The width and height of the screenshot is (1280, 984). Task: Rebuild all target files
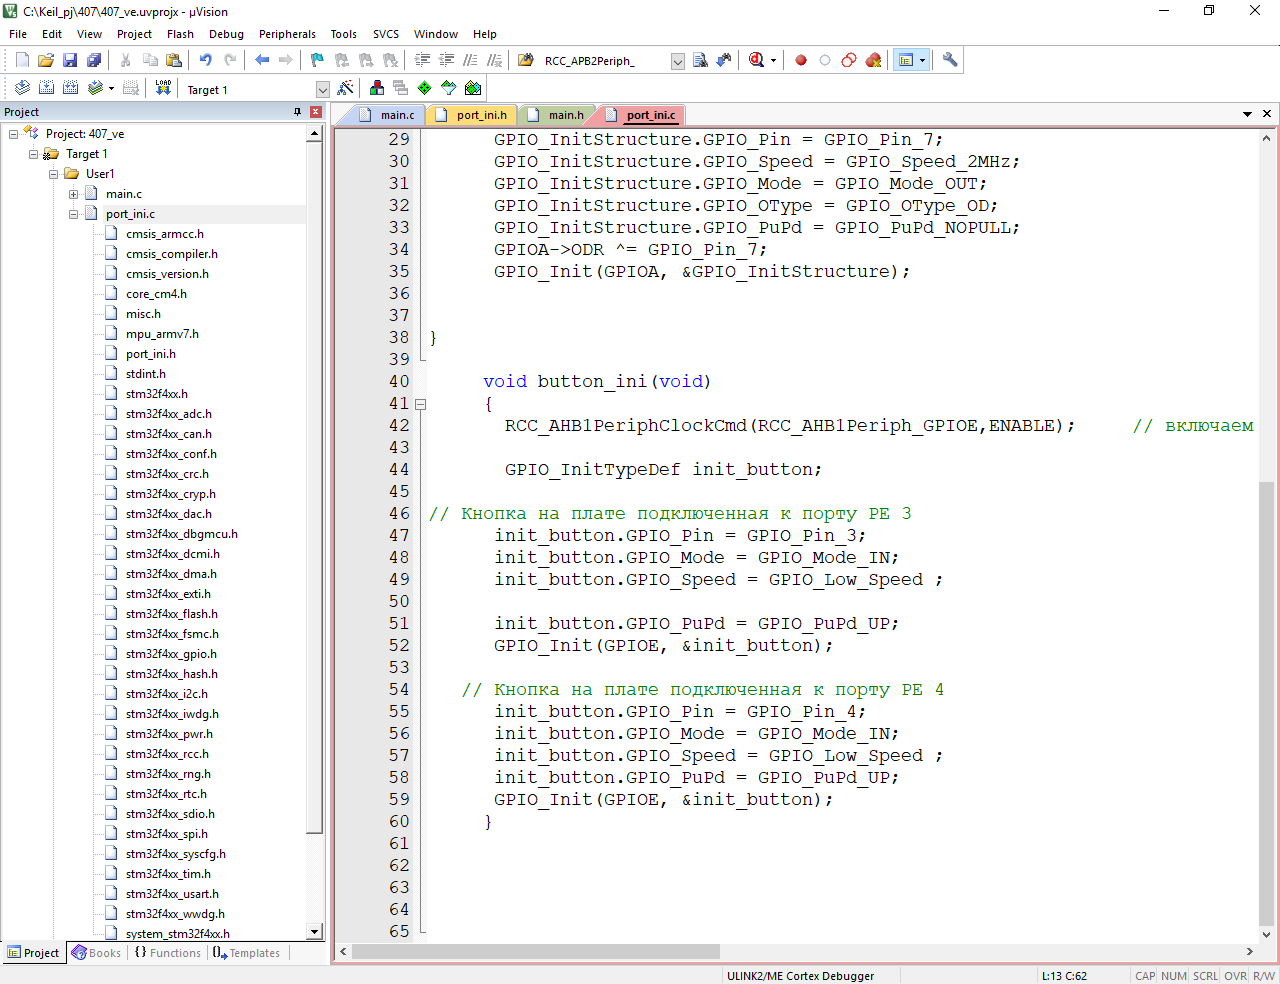[70, 88]
